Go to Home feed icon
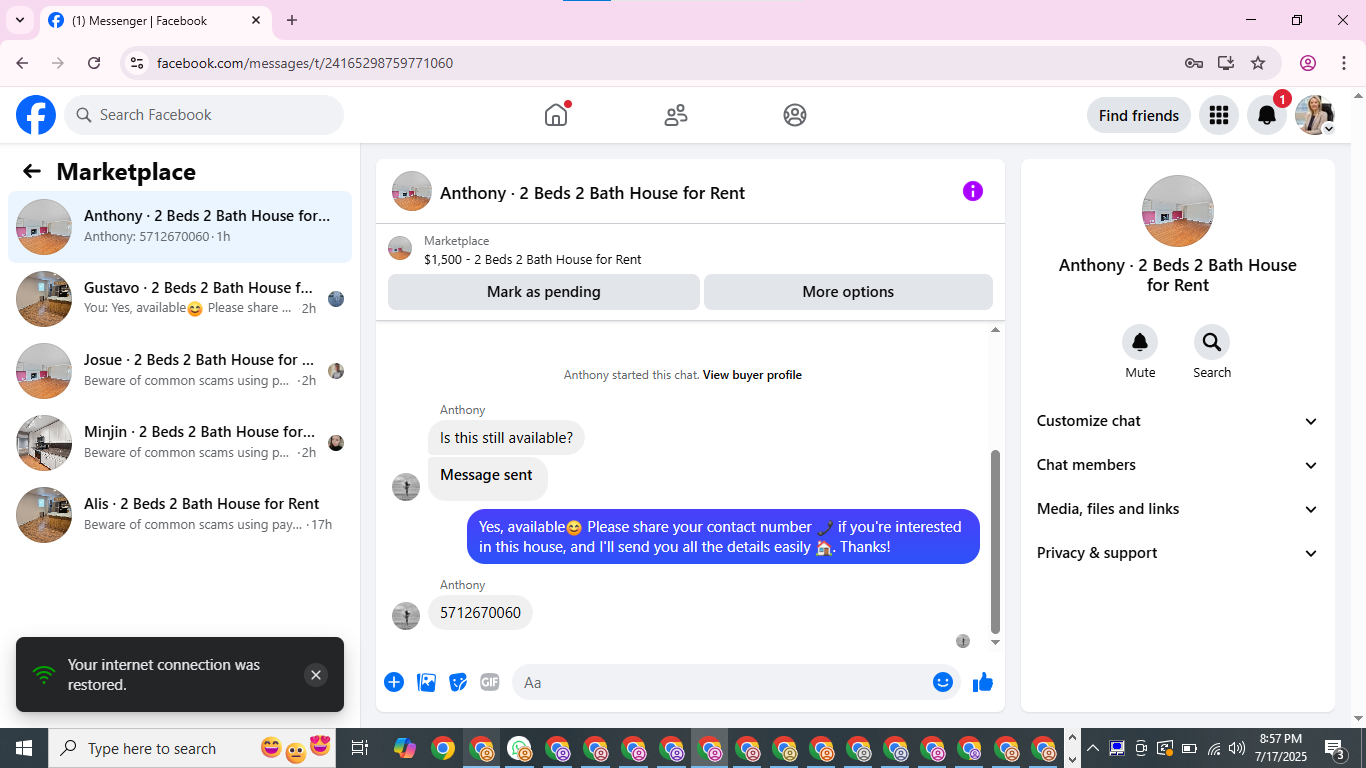1366x768 pixels. [556, 115]
